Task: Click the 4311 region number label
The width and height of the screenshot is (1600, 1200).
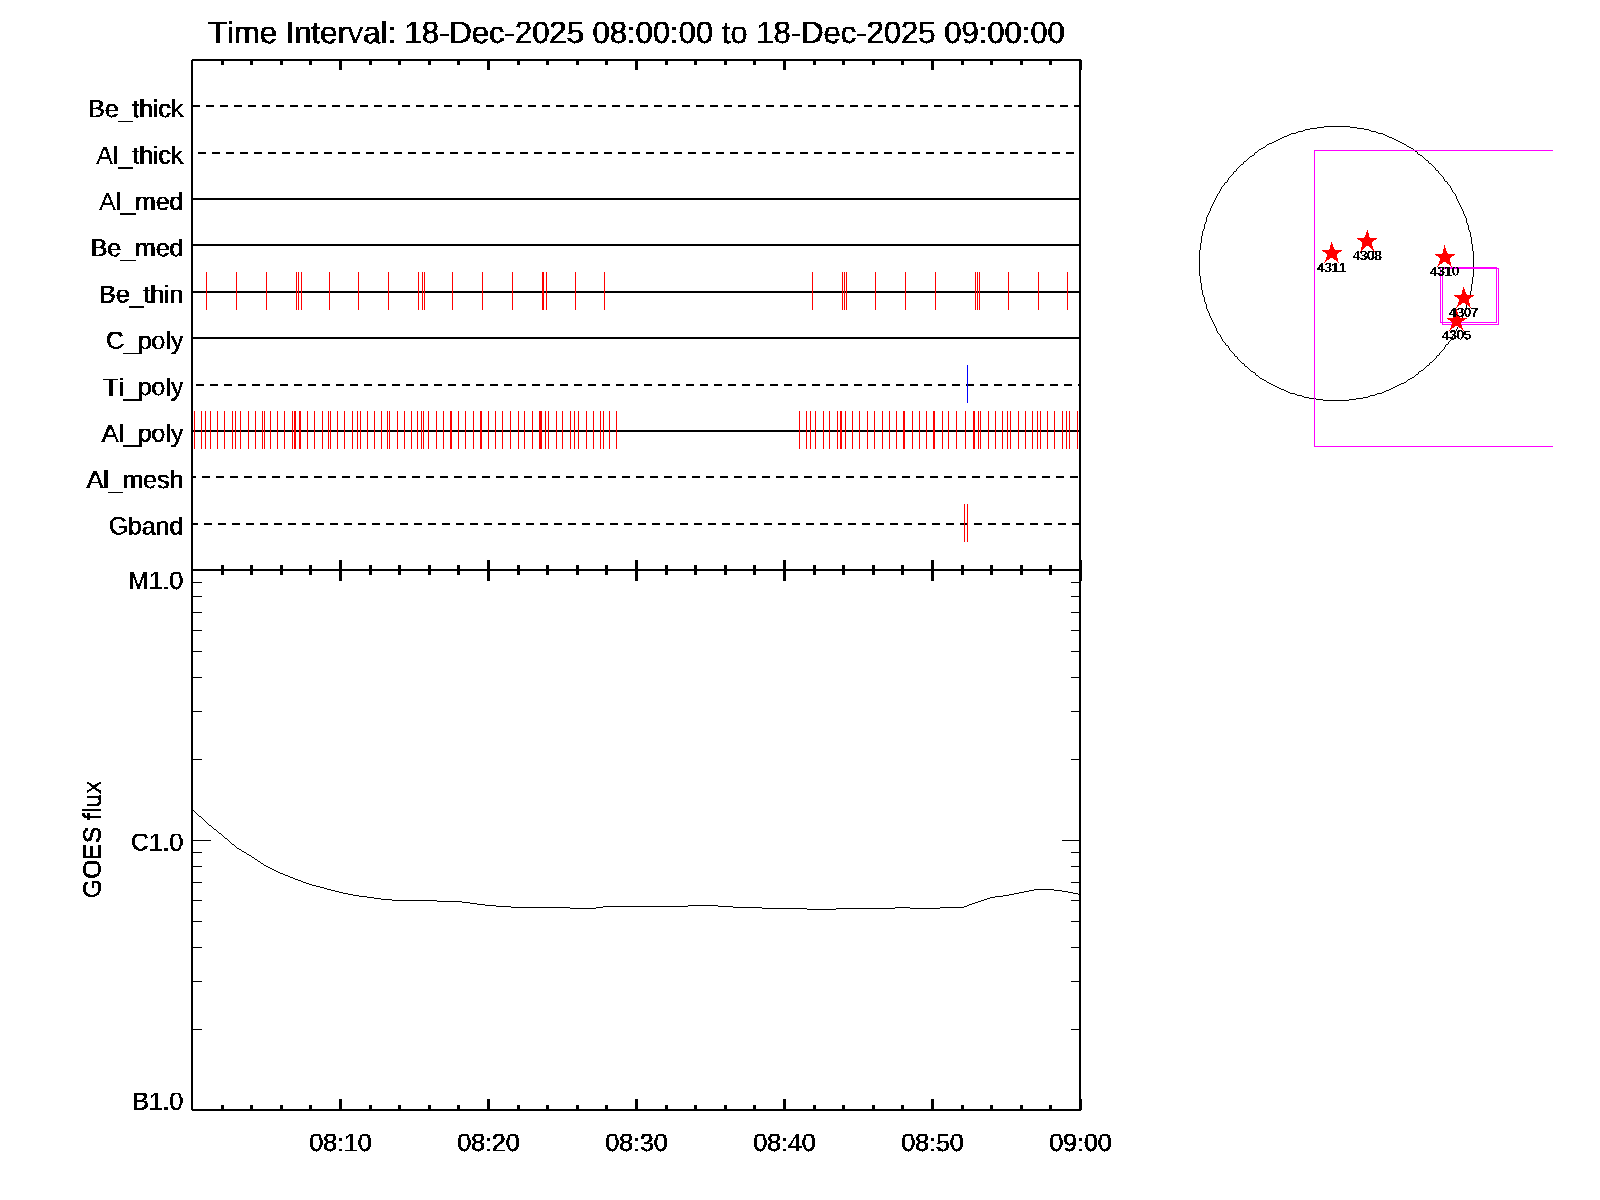Action: pyautogui.click(x=1331, y=268)
